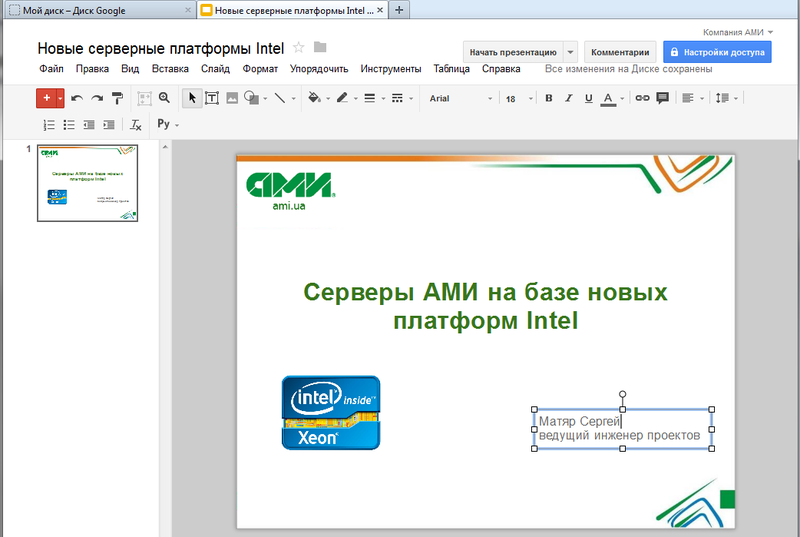Viewport: 800px width, 537px height.
Task: Open the Справка menu
Action: pyautogui.click(x=501, y=69)
